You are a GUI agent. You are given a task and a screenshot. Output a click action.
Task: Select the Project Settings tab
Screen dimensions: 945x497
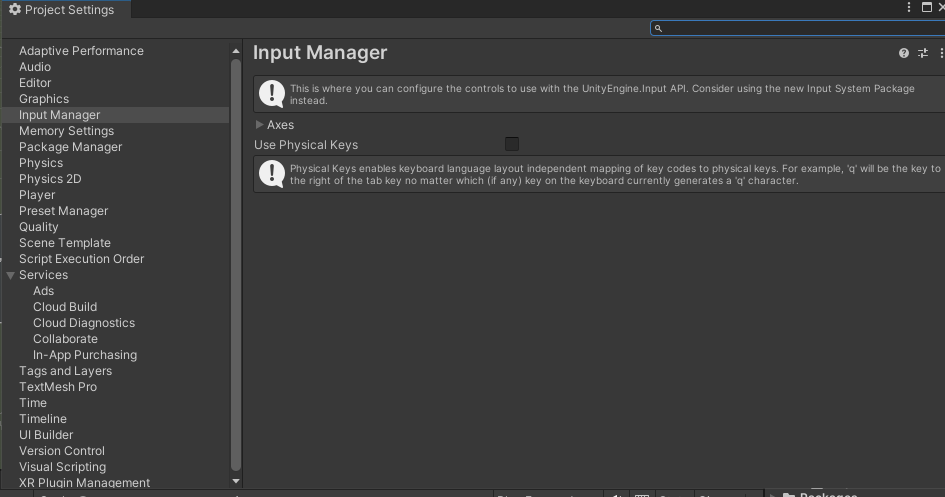click(x=66, y=10)
